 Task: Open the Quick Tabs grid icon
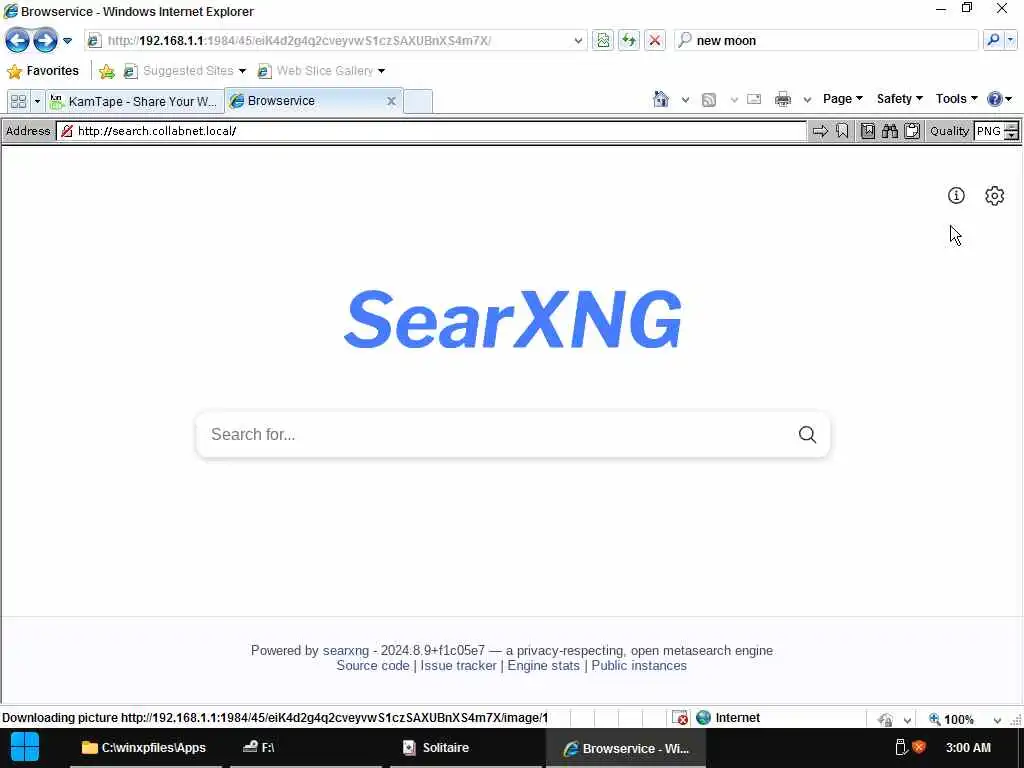(x=18, y=101)
